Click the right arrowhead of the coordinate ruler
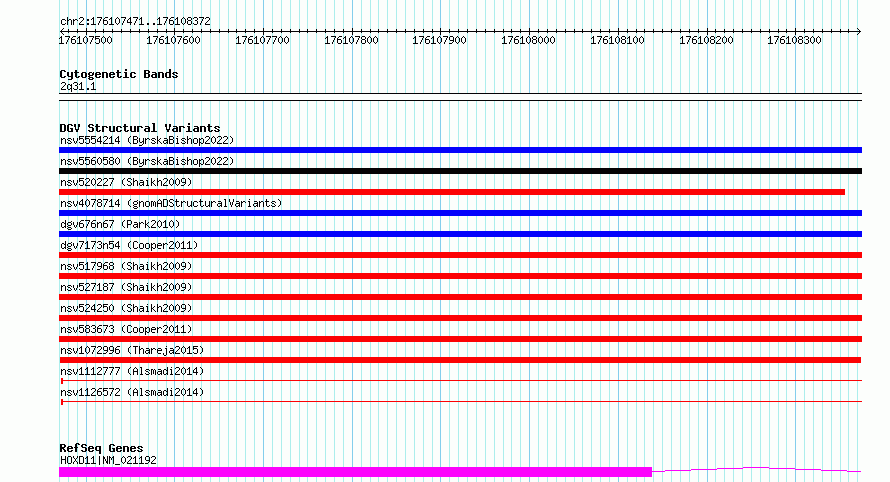This screenshot has height=482, width=890. (x=859, y=31)
